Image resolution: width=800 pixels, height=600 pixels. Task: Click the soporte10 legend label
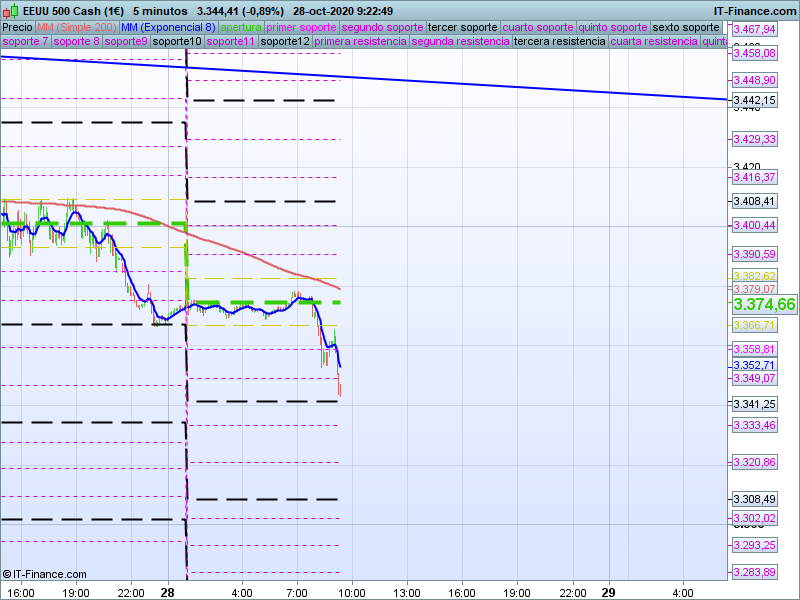click(178, 42)
